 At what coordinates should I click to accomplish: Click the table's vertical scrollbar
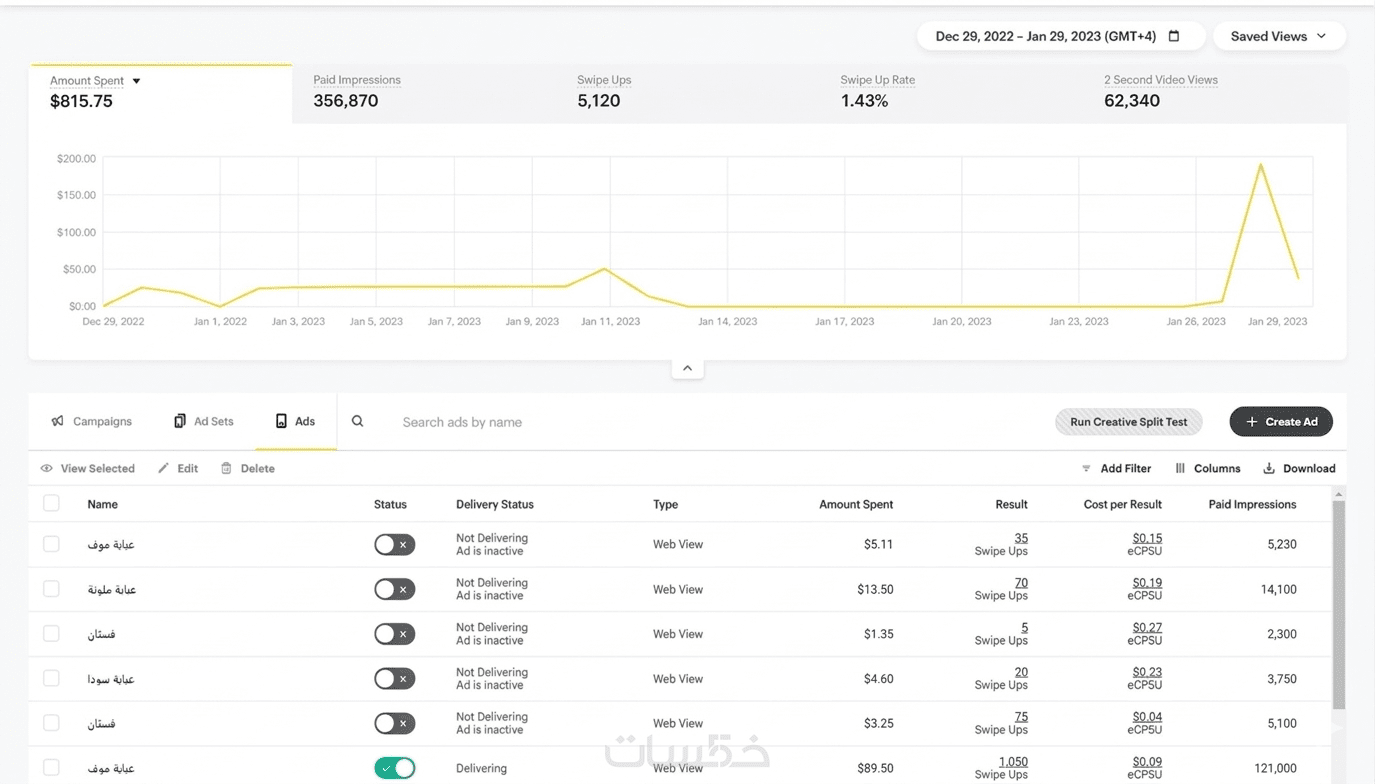(x=1339, y=600)
